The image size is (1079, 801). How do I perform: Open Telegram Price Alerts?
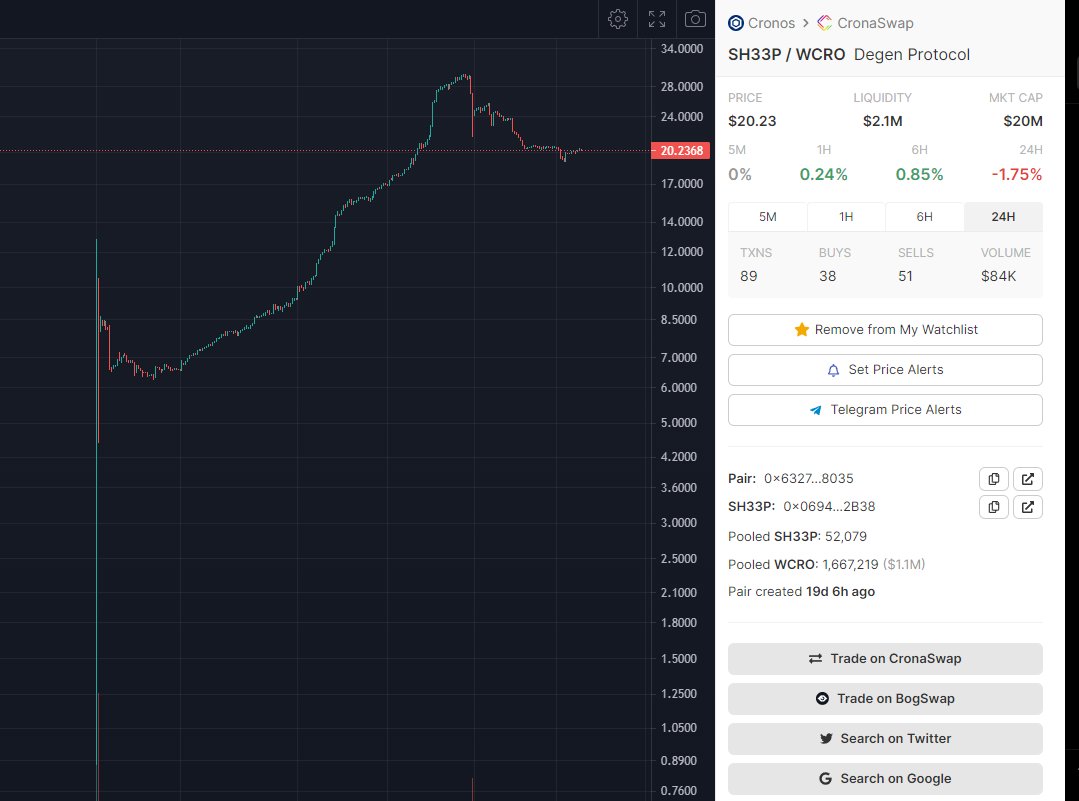coord(885,410)
